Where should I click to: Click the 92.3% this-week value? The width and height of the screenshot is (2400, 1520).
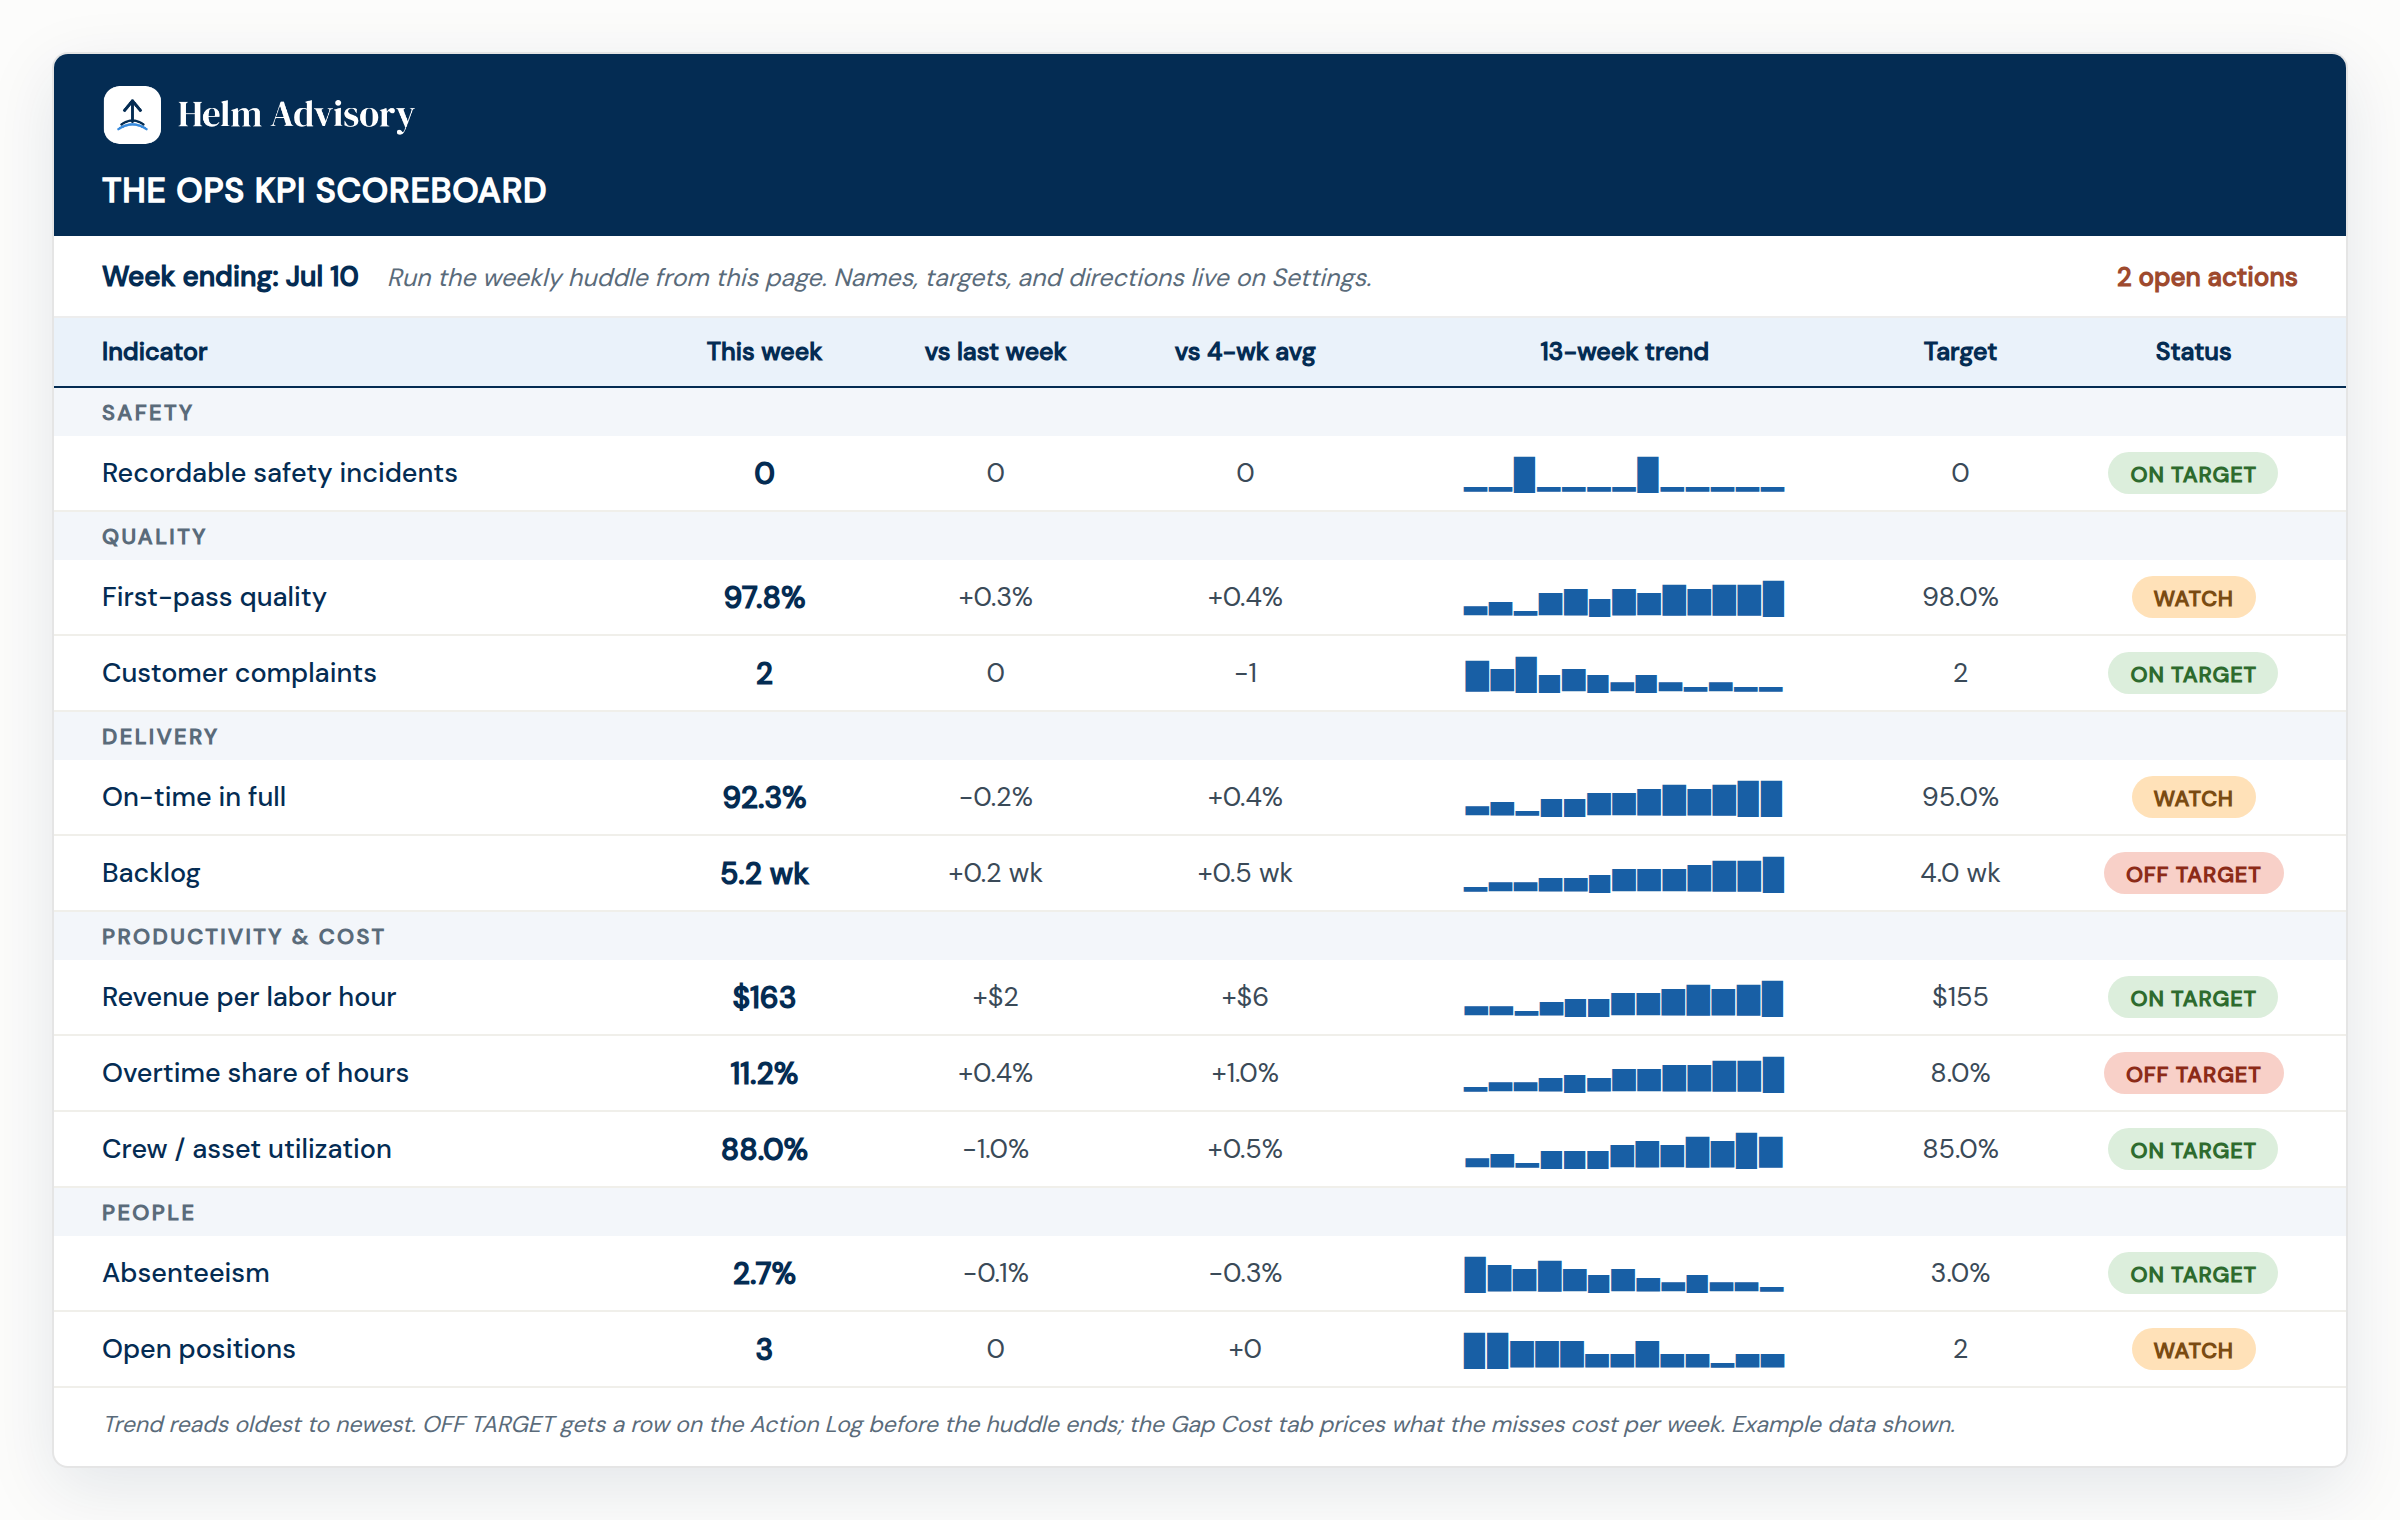[764, 797]
